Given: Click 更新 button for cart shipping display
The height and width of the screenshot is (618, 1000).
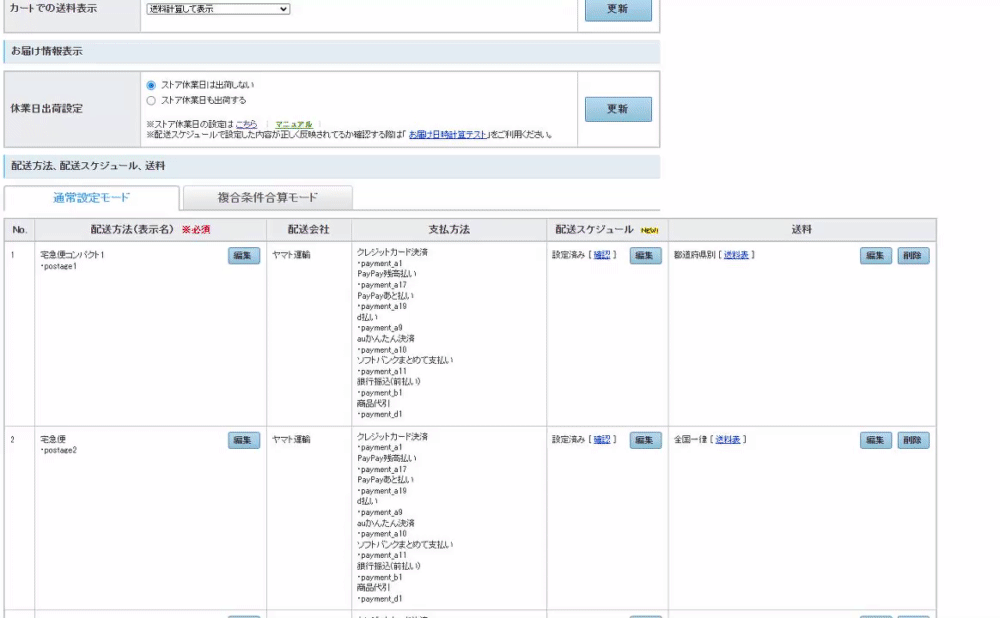Looking at the screenshot, I should point(617,10).
